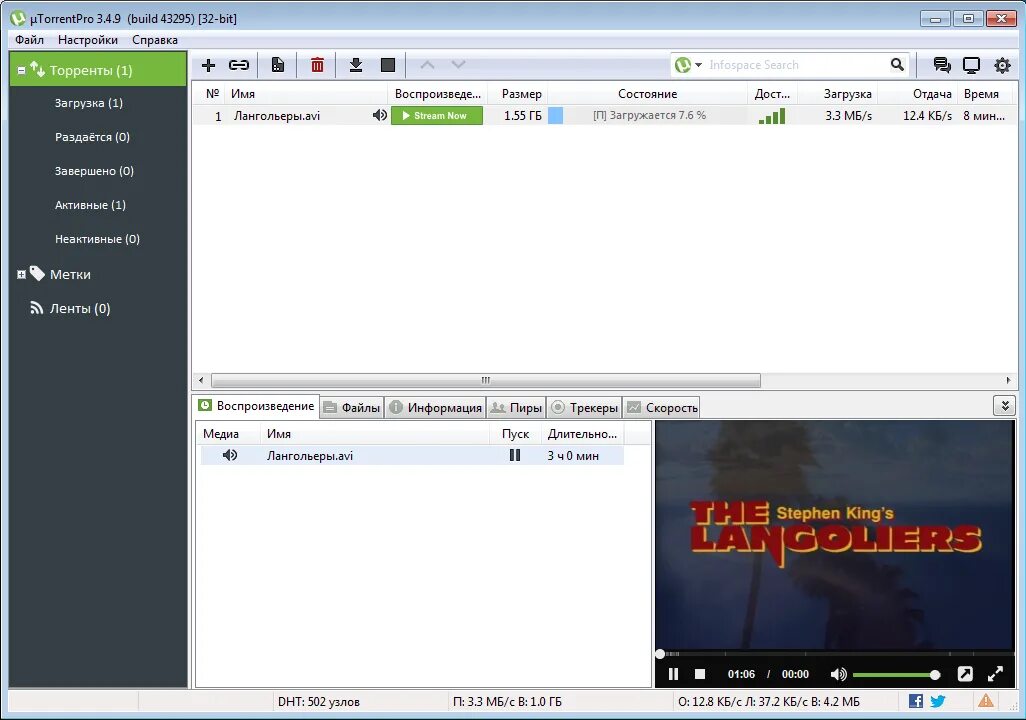Mute the video player volume speaker
This screenshot has width=1026, height=720.
coord(838,674)
